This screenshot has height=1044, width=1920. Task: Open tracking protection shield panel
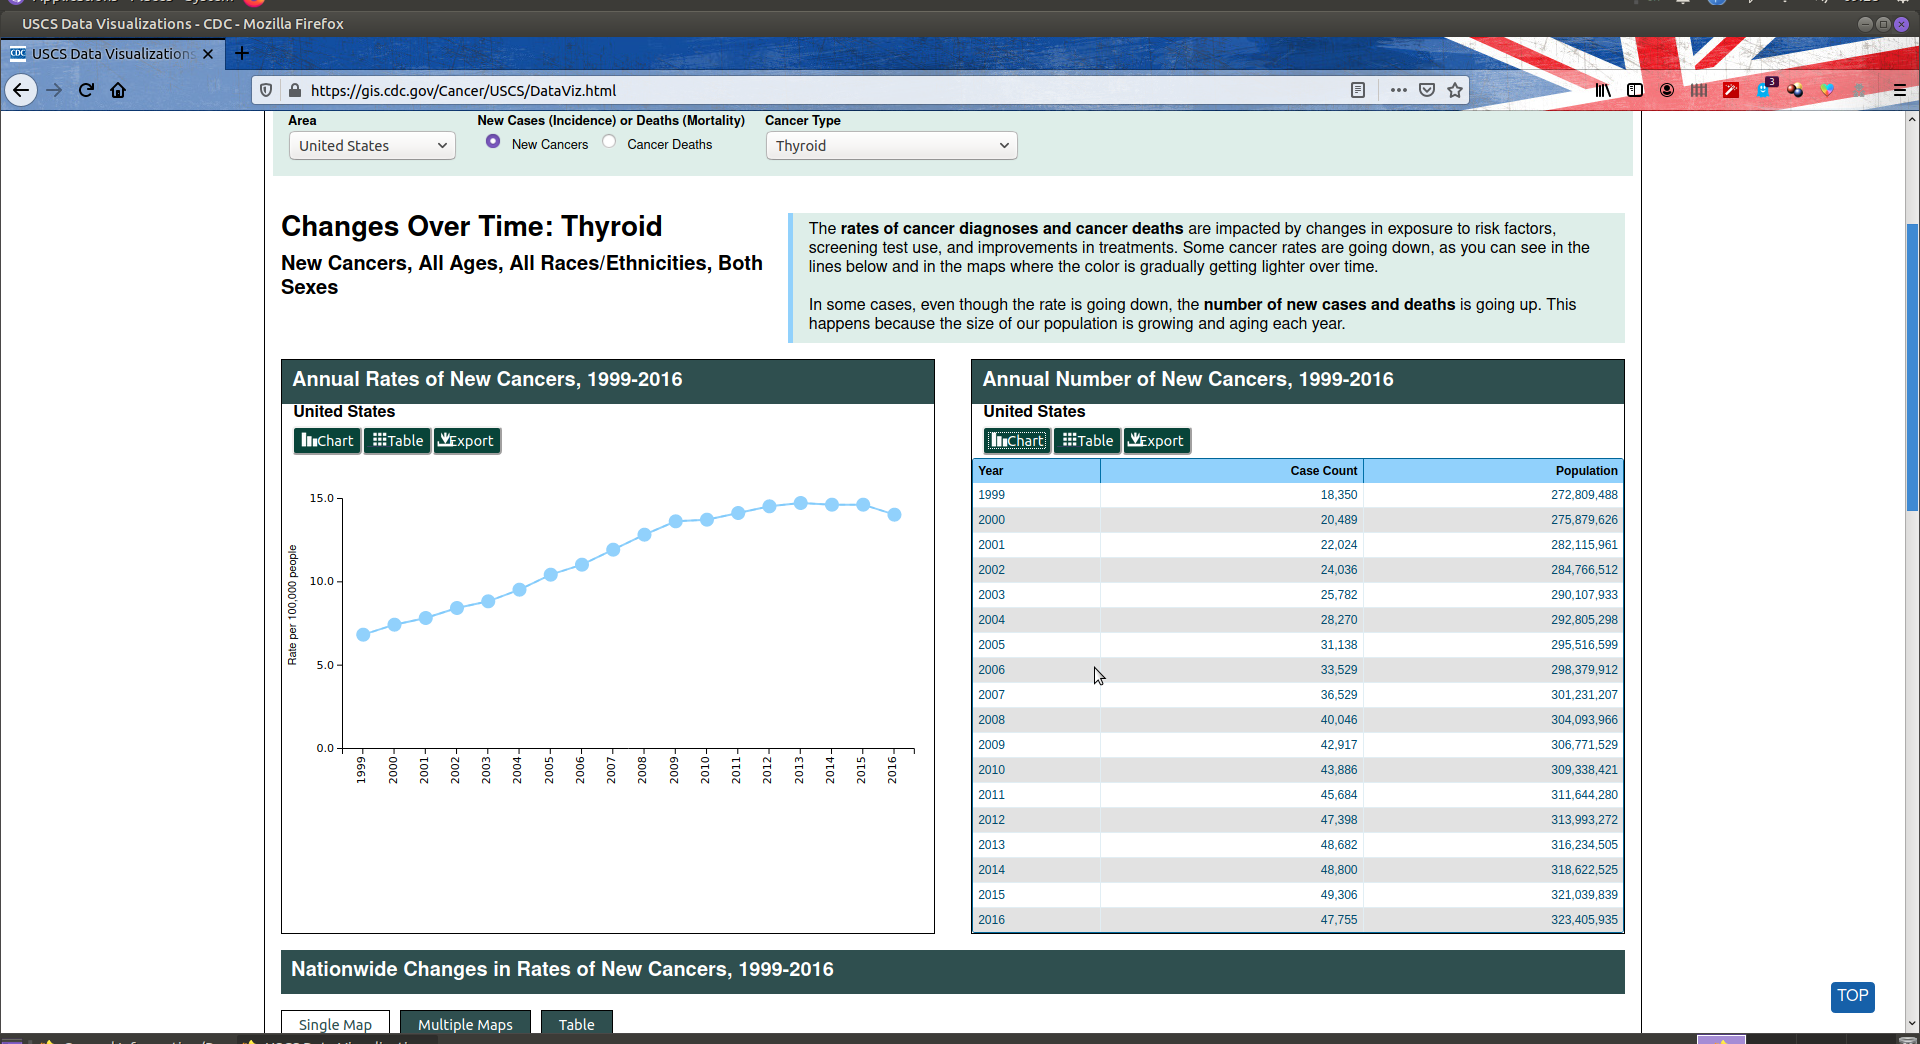pos(266,90)
